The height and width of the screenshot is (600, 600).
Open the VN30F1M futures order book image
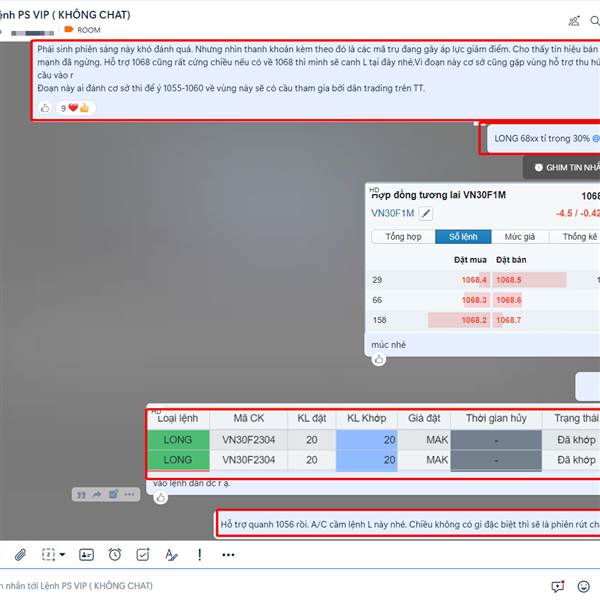(x=483, y=259)
